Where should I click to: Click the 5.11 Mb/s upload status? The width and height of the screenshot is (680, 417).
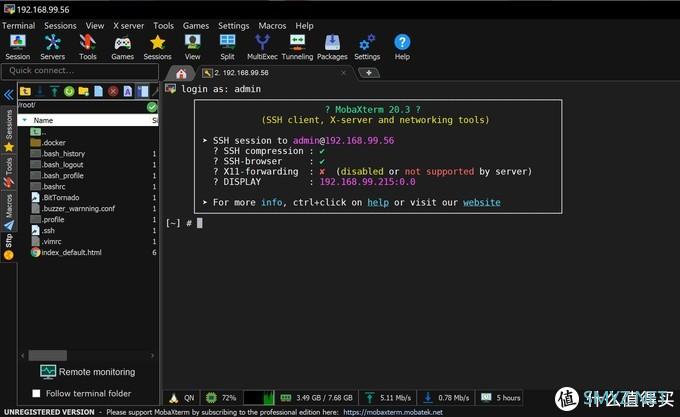pyautogui.click(x=388, y=397)
